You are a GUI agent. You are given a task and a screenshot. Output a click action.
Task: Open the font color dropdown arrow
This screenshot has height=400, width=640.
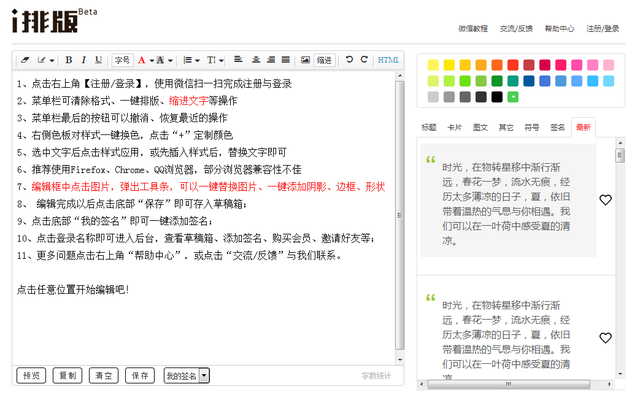[x=154, y=61]
